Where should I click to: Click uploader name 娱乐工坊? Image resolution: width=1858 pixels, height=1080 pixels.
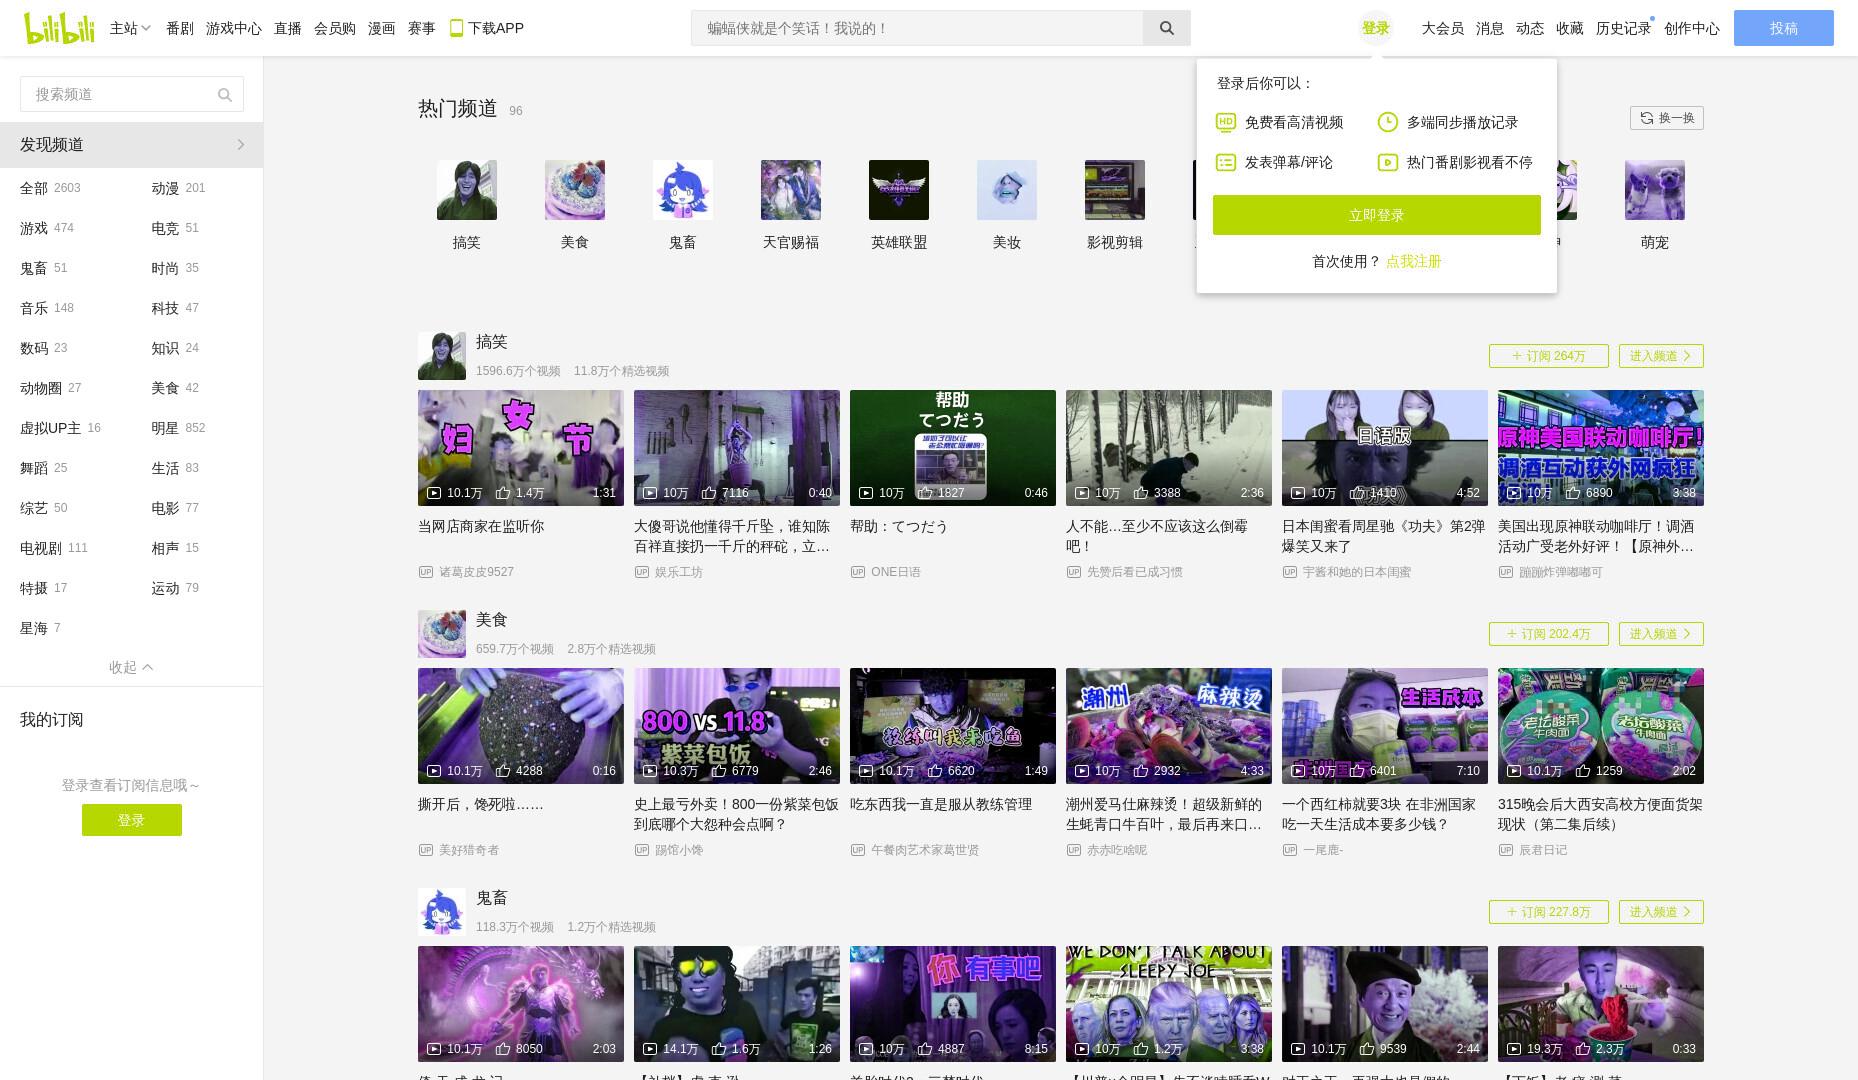[x=679, y=572]
